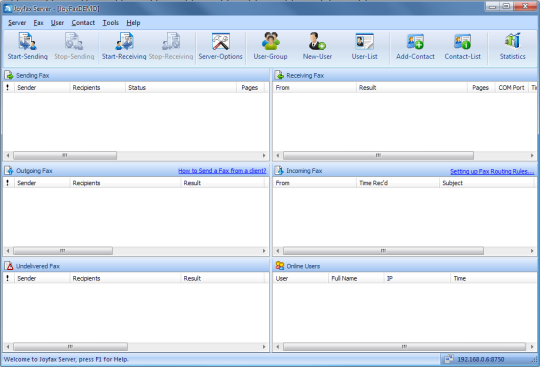Click left scroll arrow in Receiving Fax

[x=278, y=155]
